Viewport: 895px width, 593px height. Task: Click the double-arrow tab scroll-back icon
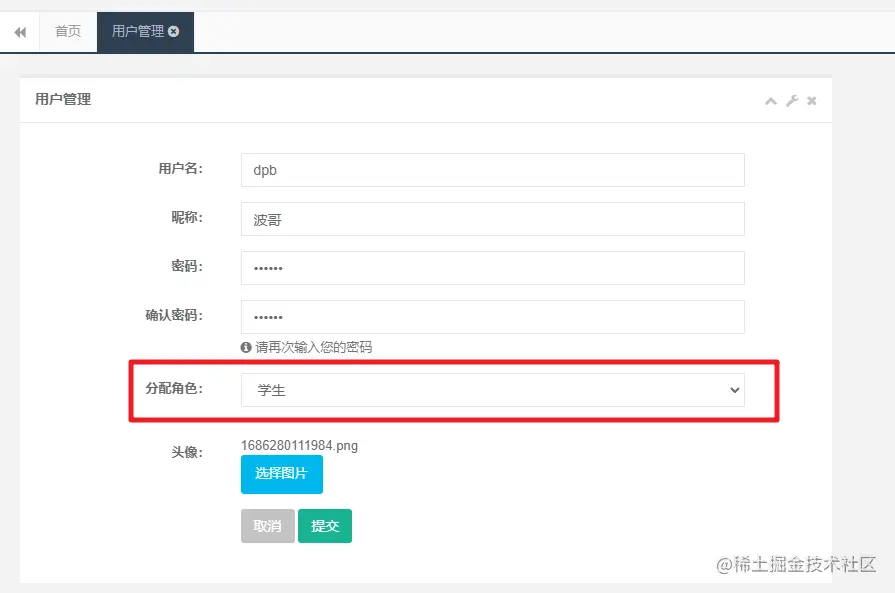click(x=20, y=32)
